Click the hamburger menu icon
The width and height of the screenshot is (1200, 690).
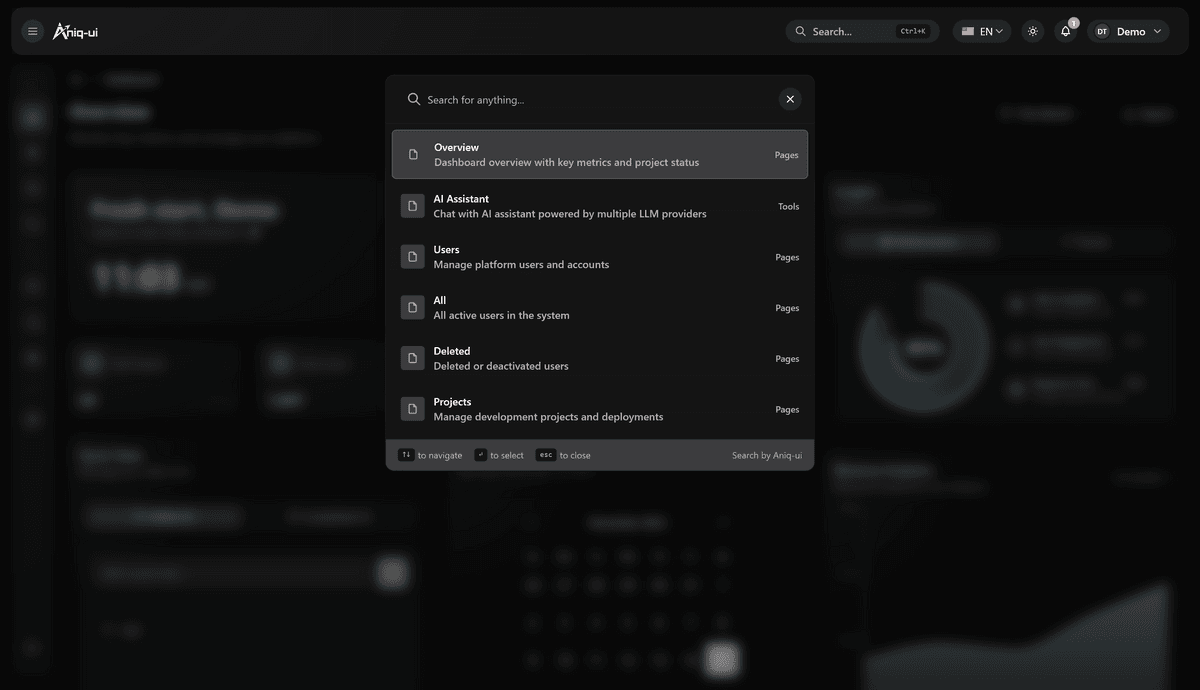coord(32,32)
